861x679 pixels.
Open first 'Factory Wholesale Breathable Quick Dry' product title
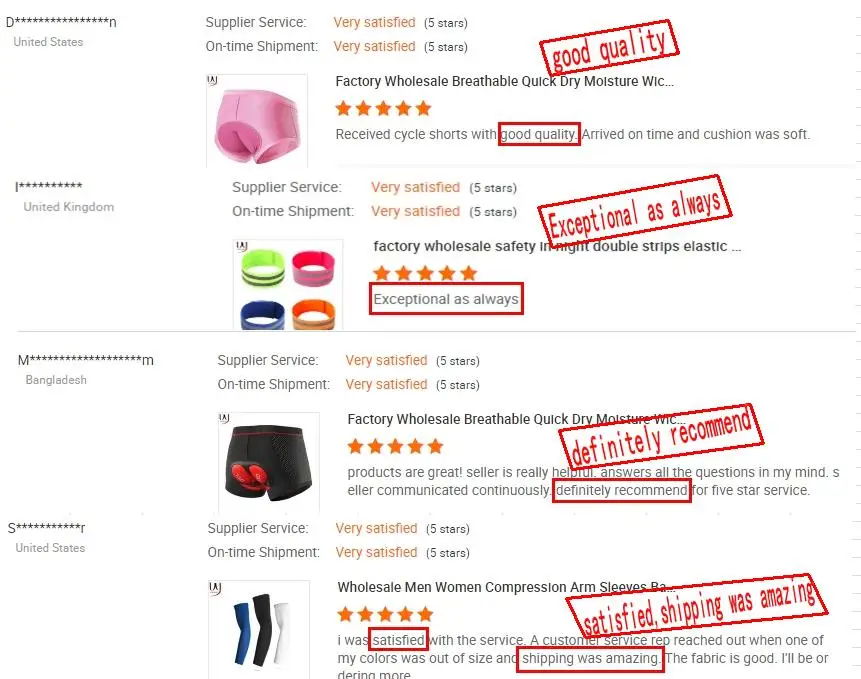[504, 81]
